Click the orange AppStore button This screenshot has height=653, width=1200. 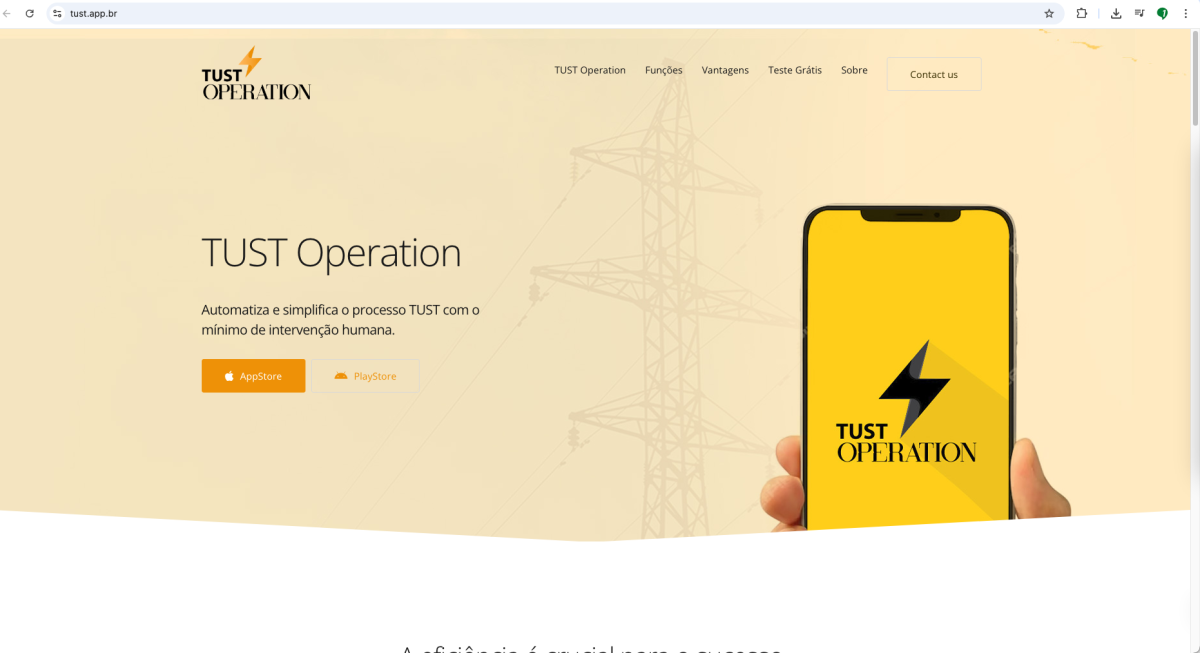pos(253,376)
